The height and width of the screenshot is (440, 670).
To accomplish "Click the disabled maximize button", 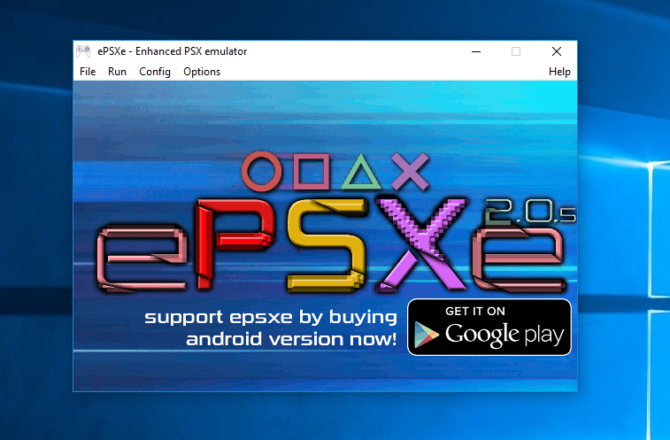I will (516, 52).
